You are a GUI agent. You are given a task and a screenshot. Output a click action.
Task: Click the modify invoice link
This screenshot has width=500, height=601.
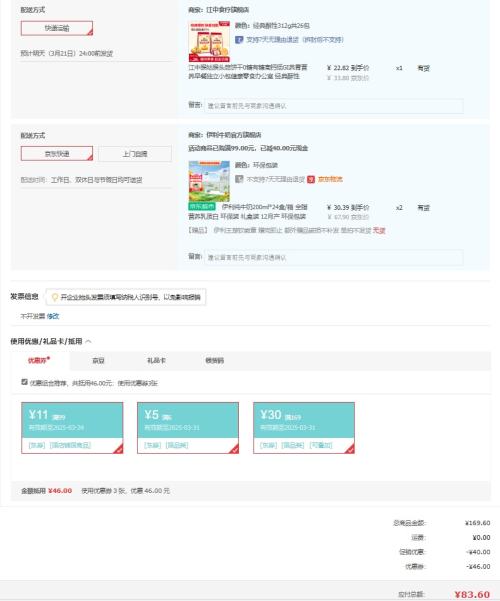tap(53, 316)
